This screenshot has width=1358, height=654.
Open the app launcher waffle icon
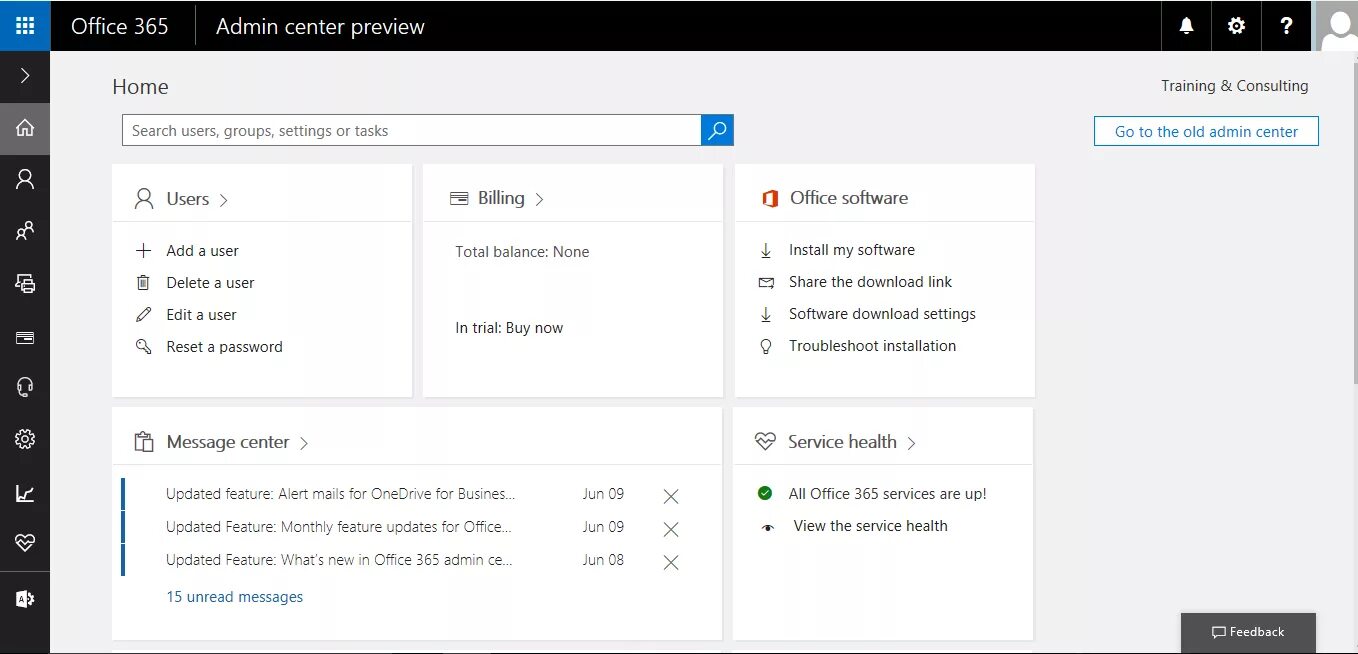point(25,25)
